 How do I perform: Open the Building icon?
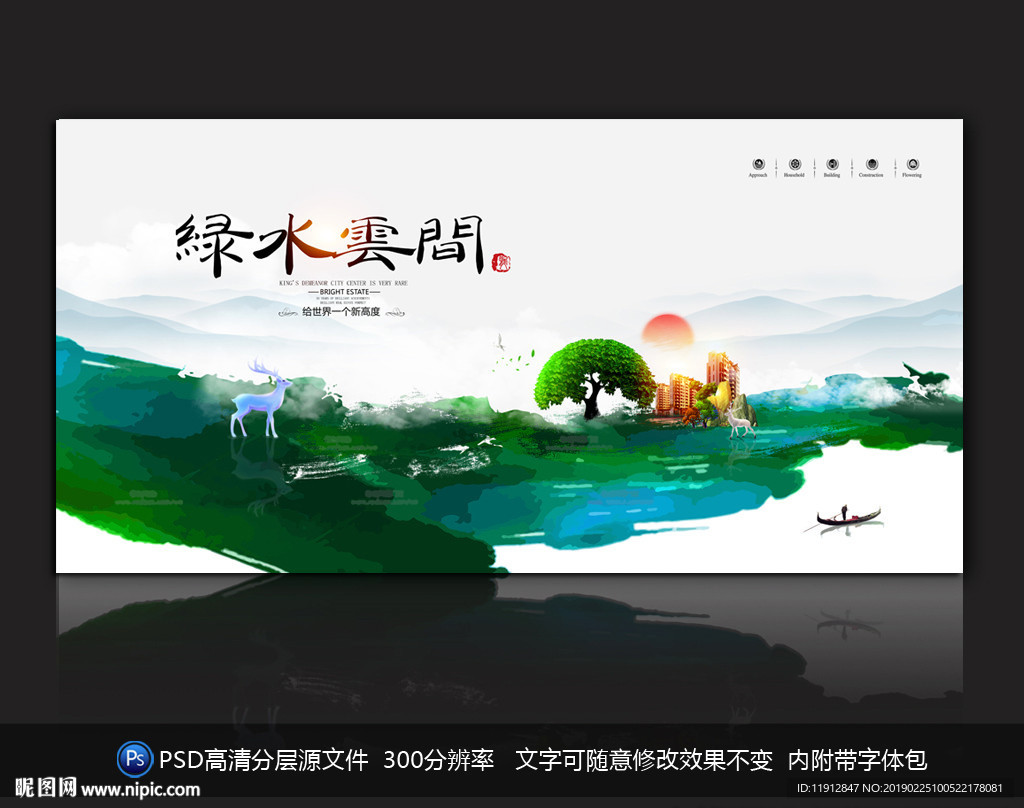(832, 165)
